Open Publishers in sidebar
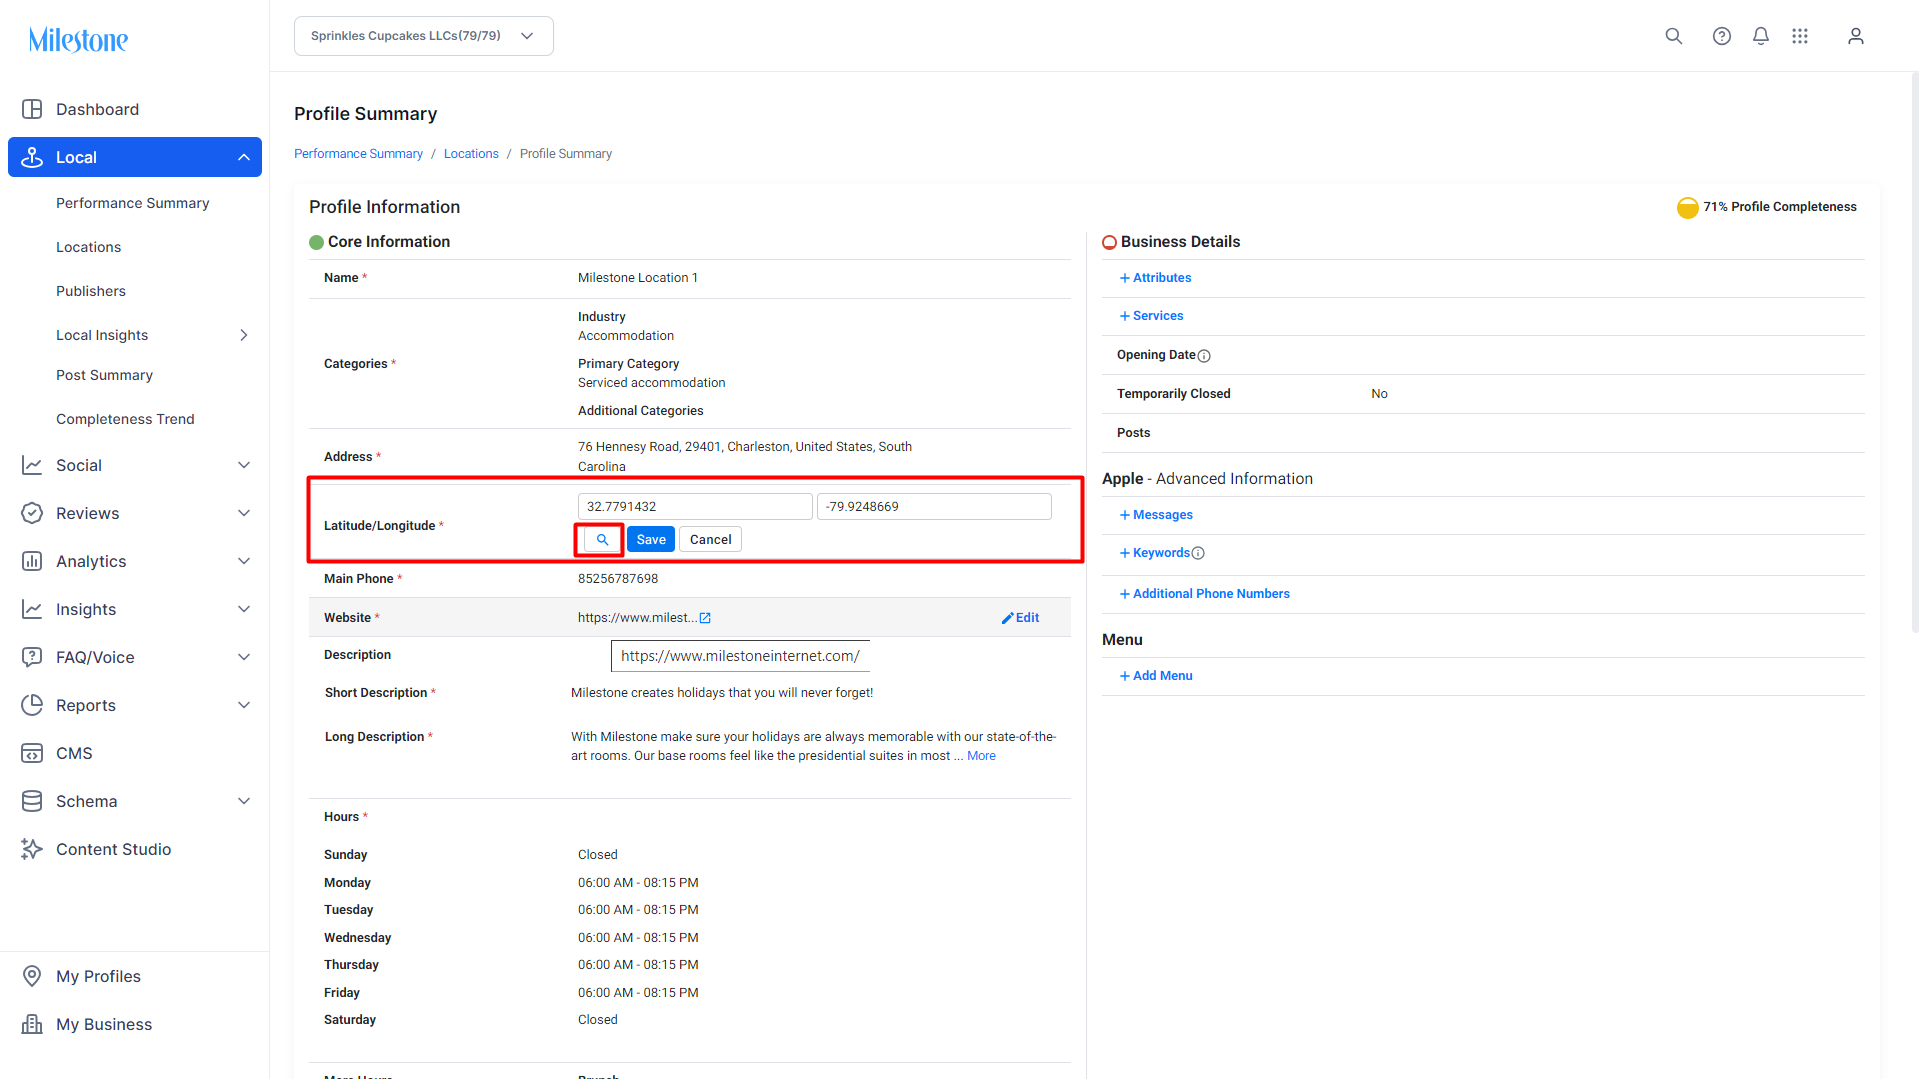The height and width of the screenshot is (1079, 1919). coord(91,291)
